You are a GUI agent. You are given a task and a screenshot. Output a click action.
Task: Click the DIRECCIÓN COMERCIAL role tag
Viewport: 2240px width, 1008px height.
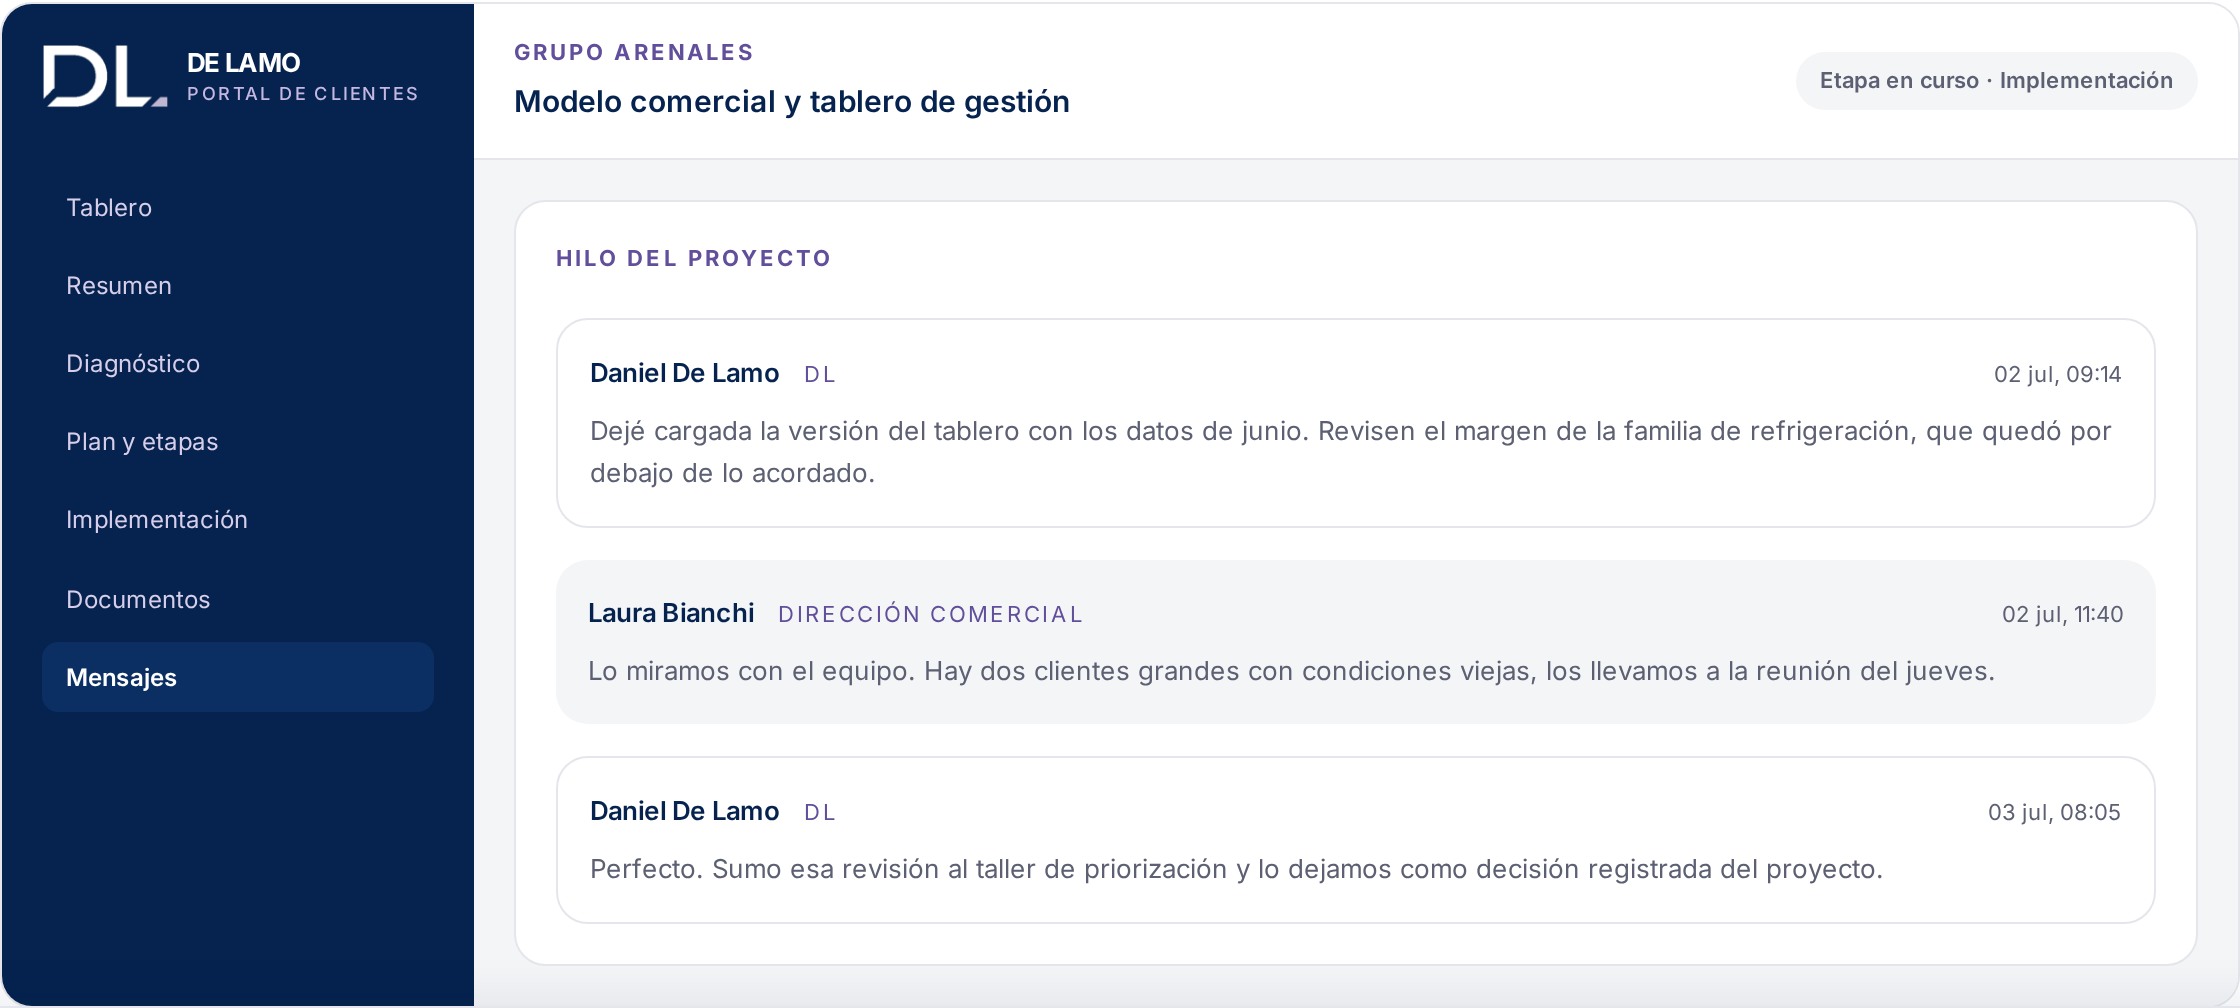pyautogui.click(x=930, y=615)
